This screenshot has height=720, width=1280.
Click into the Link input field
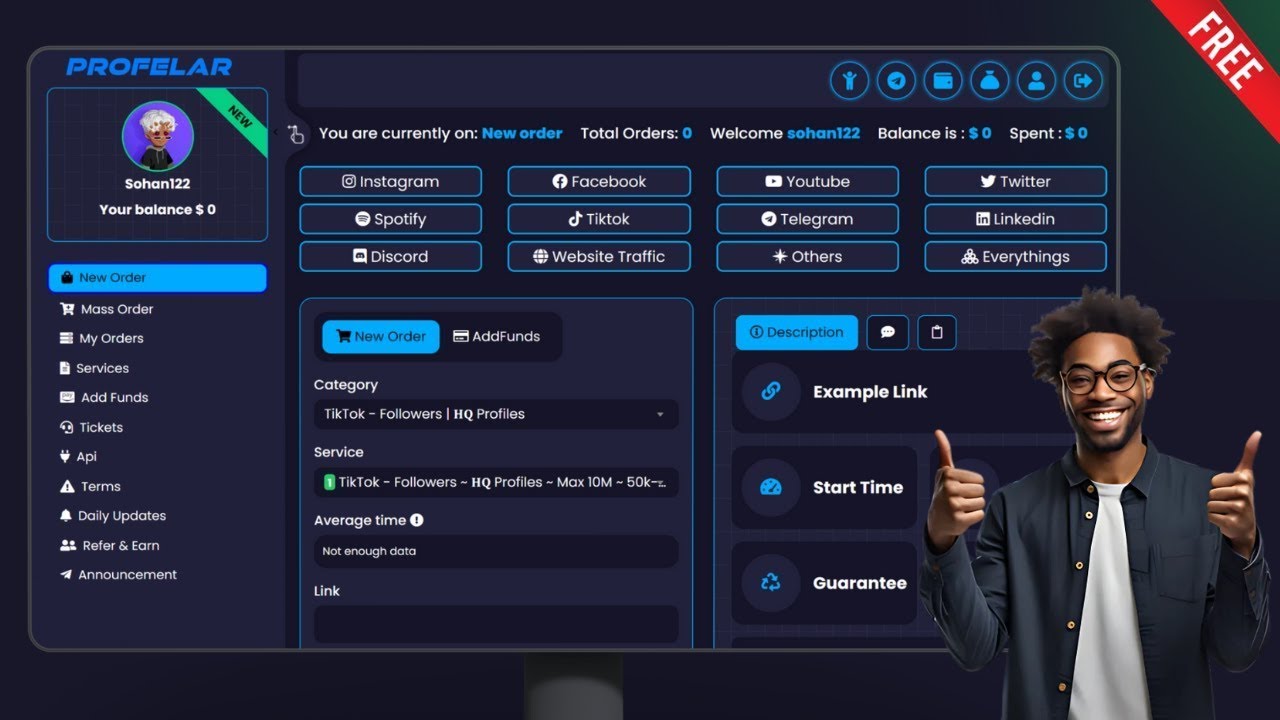(496, 624)
